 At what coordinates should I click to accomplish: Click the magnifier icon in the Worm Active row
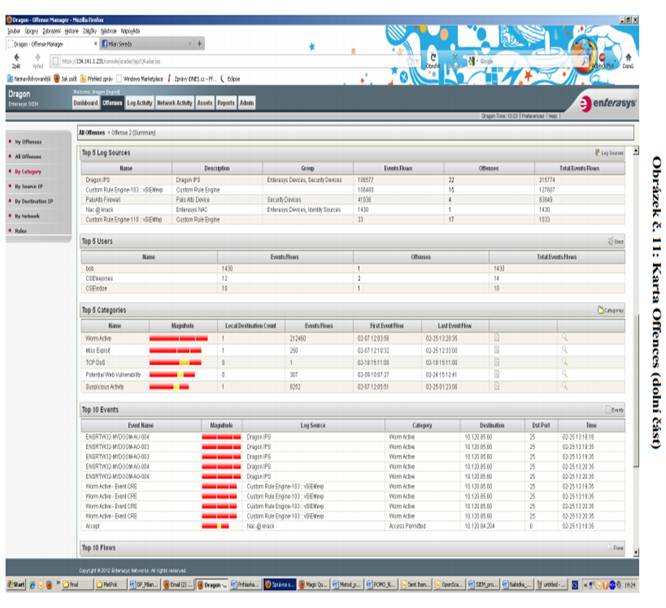(564, 338)
